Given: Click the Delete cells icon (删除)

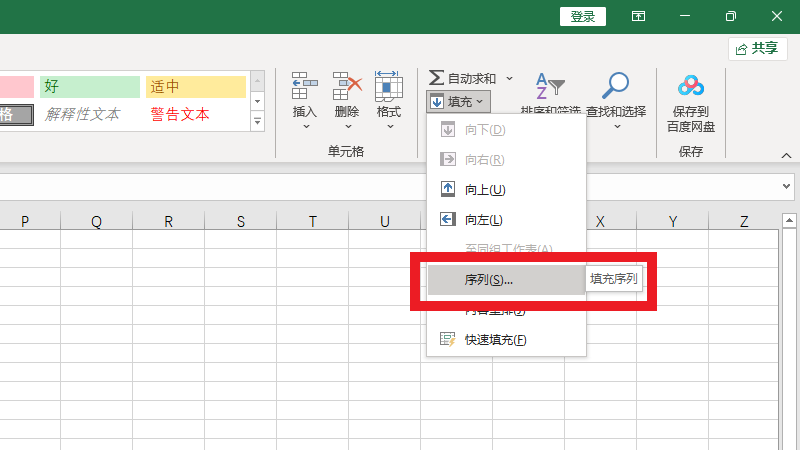Looking at the screenshot, I should [x=347, y=88].
